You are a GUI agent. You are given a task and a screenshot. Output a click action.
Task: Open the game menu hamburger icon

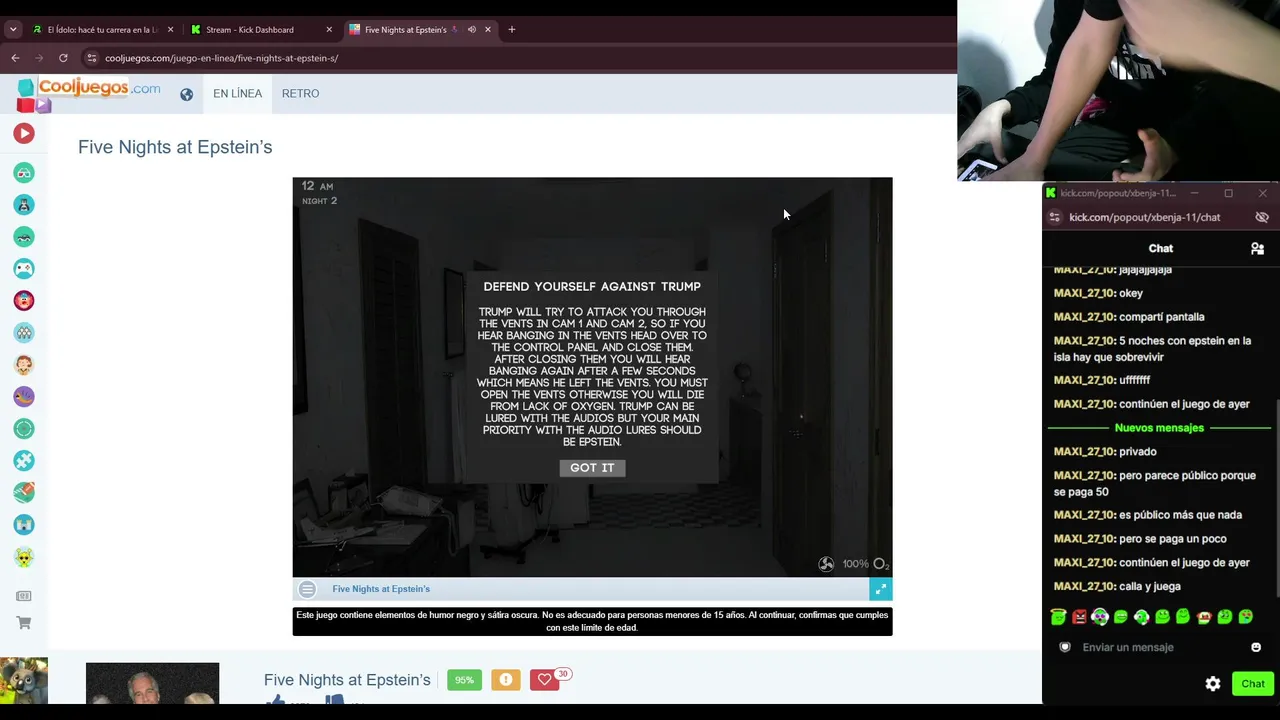tap(307, 590)
